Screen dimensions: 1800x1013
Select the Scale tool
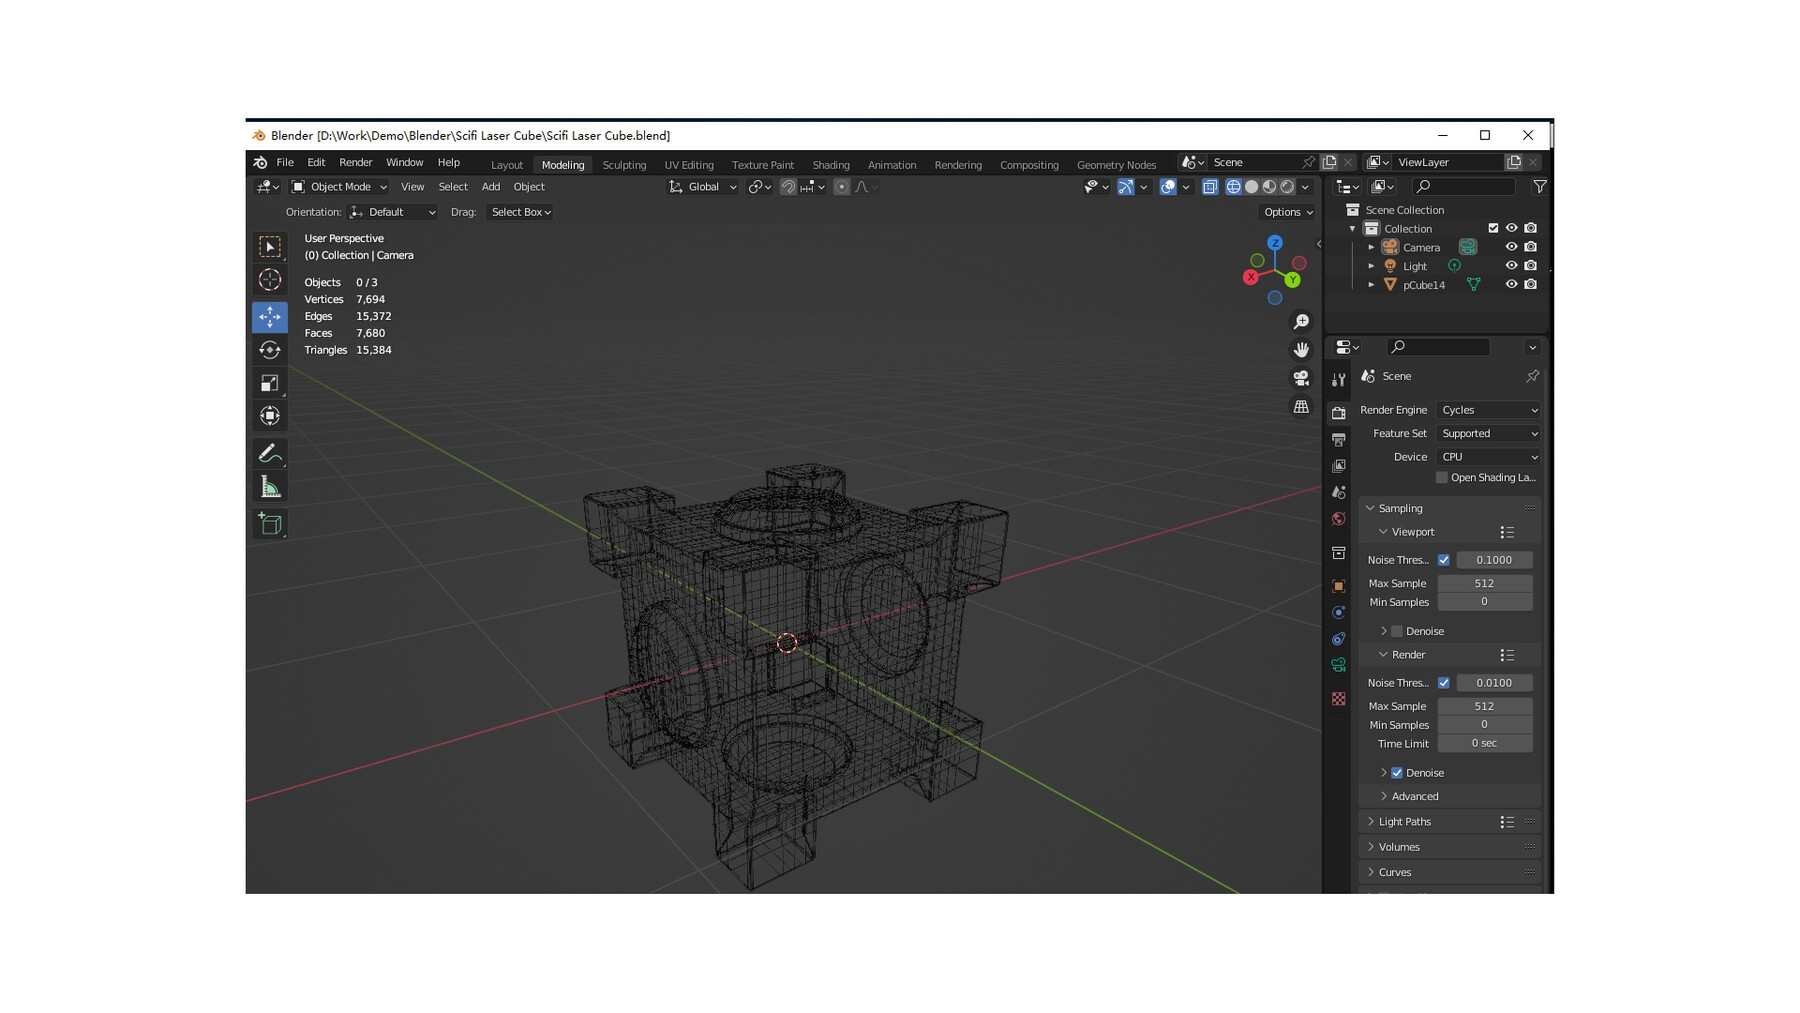pyautogui.click(x=270, y=384)
